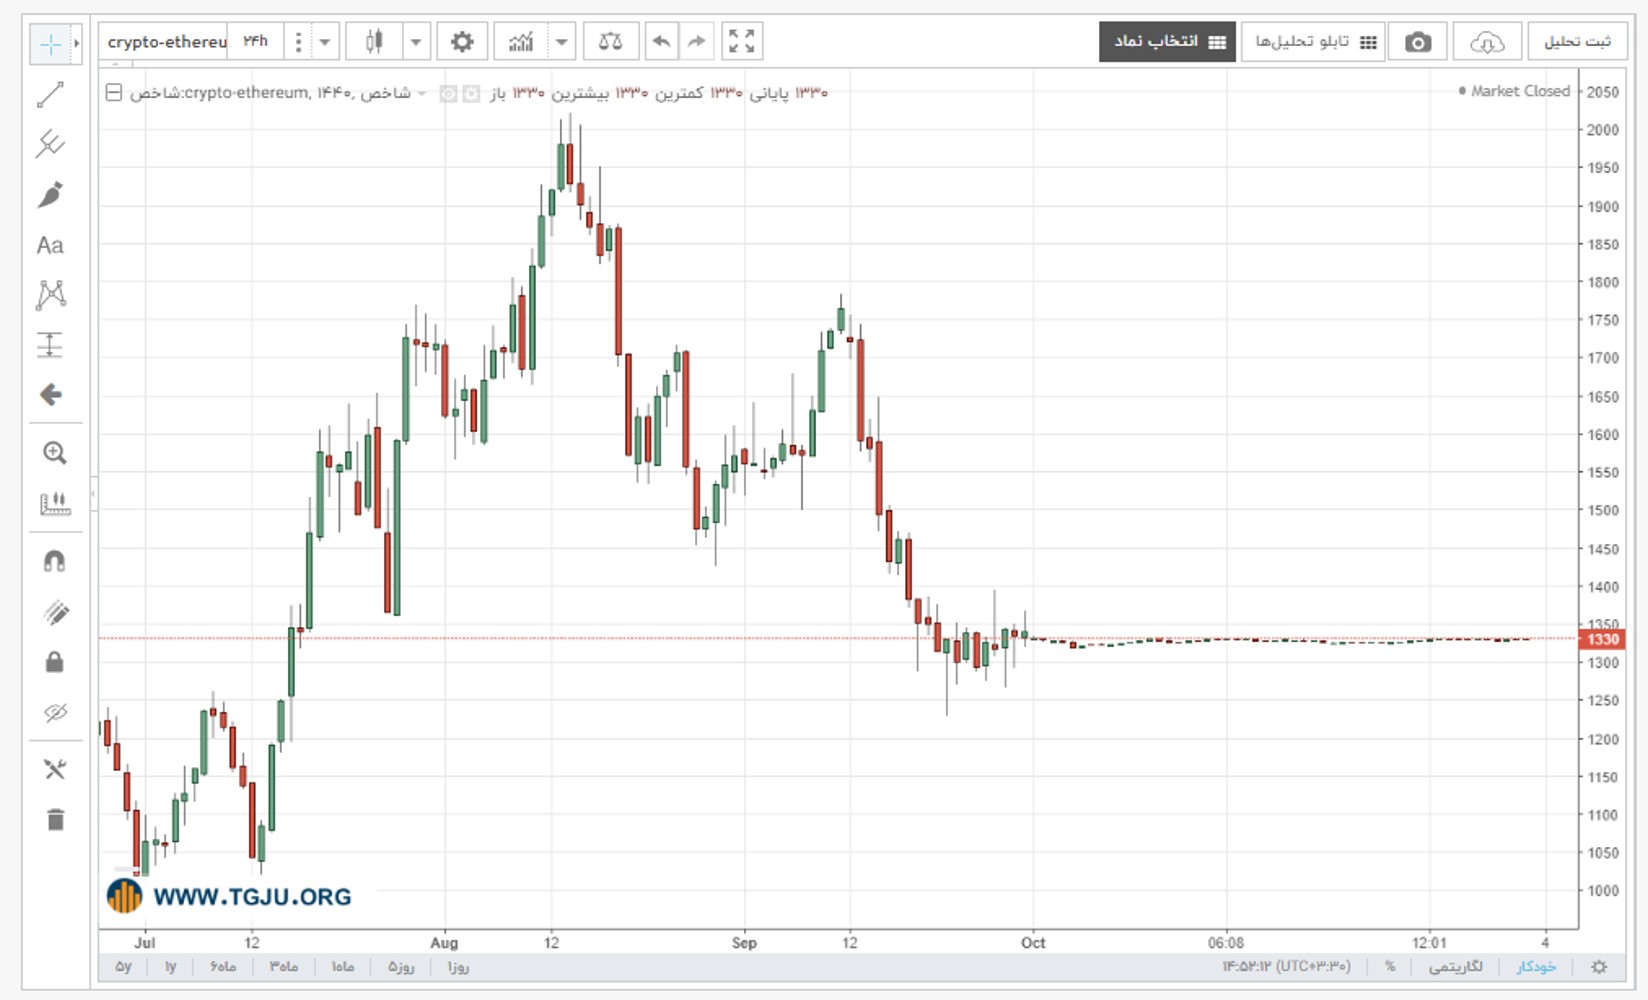Select the 5y time range tab
Image resolution: width=1648 pixels, height=1000 pixels.
coord(123,967)
